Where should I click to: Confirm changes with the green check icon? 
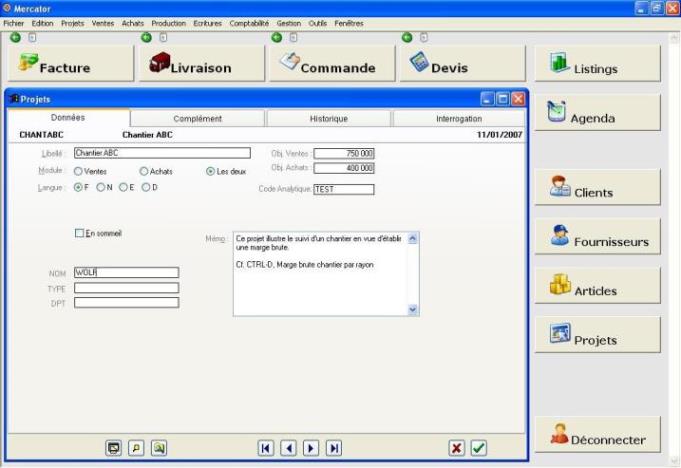coord(479,448)
